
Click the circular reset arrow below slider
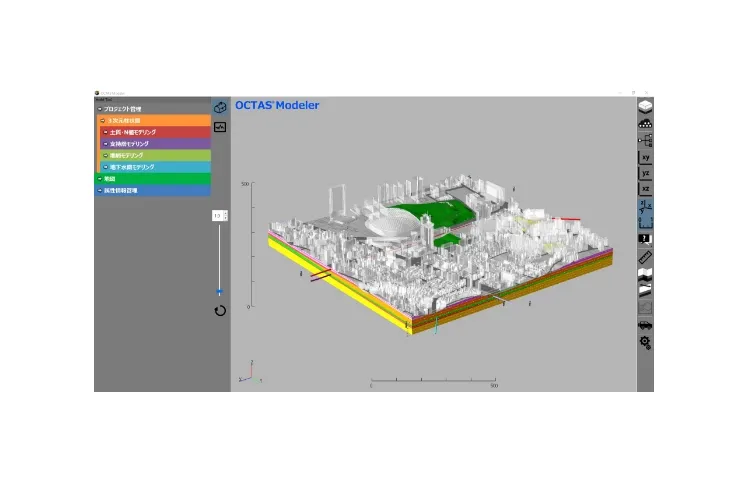(x=220, y=311)
